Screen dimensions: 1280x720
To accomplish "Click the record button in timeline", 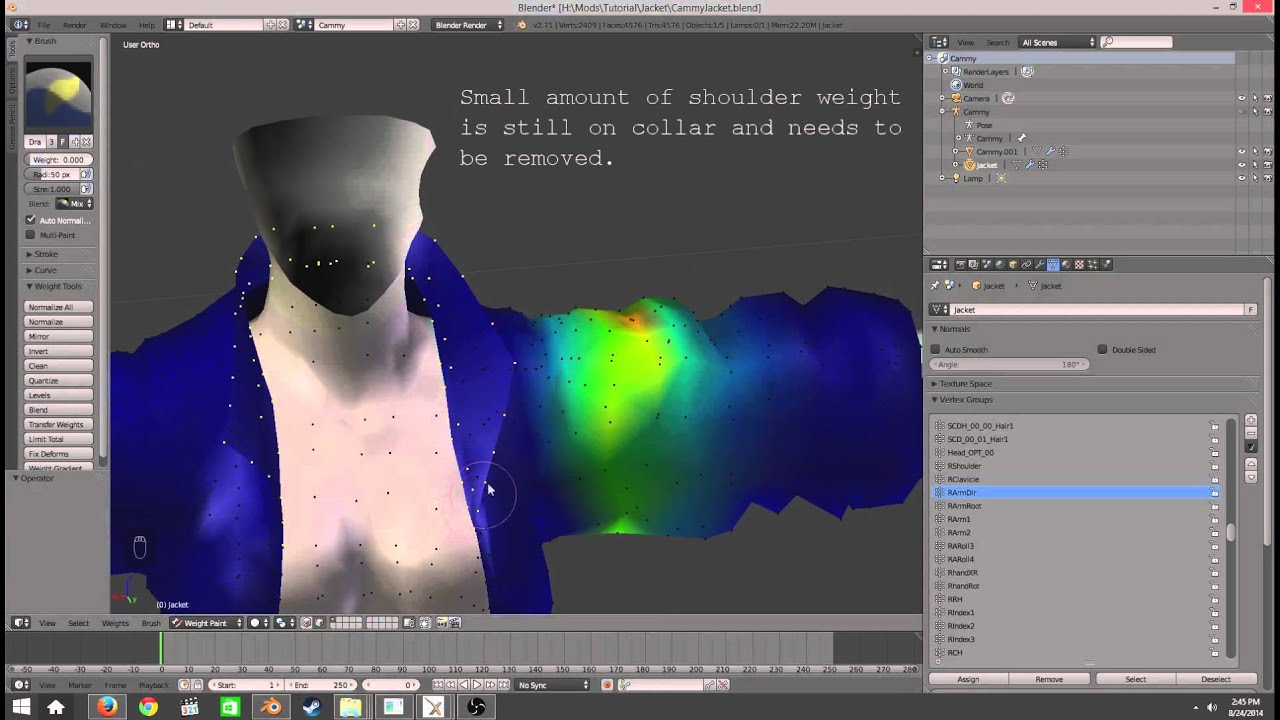I will pyautogui.click(x=607, y=685).
